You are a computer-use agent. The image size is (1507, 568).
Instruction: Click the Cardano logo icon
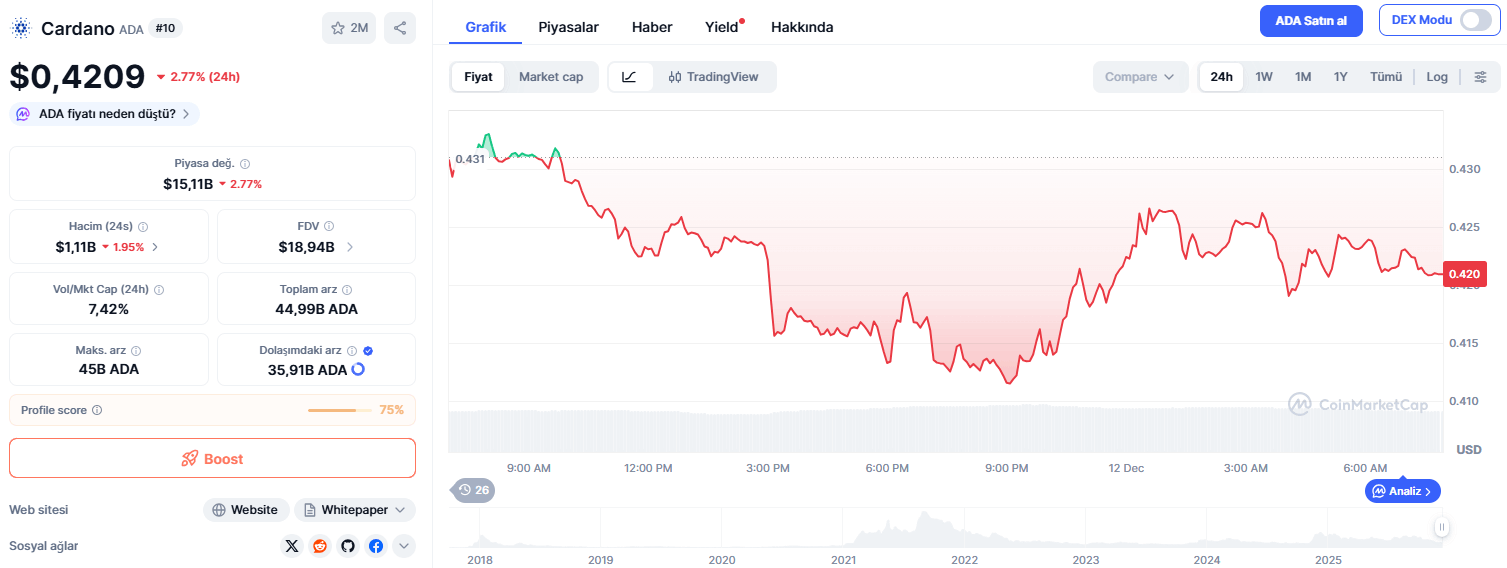pos(21,29)
